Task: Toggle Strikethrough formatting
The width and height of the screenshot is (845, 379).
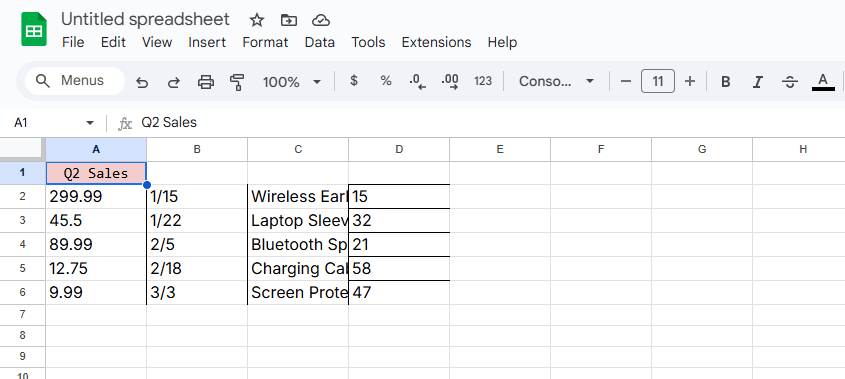Action: (x=790, y=82)
